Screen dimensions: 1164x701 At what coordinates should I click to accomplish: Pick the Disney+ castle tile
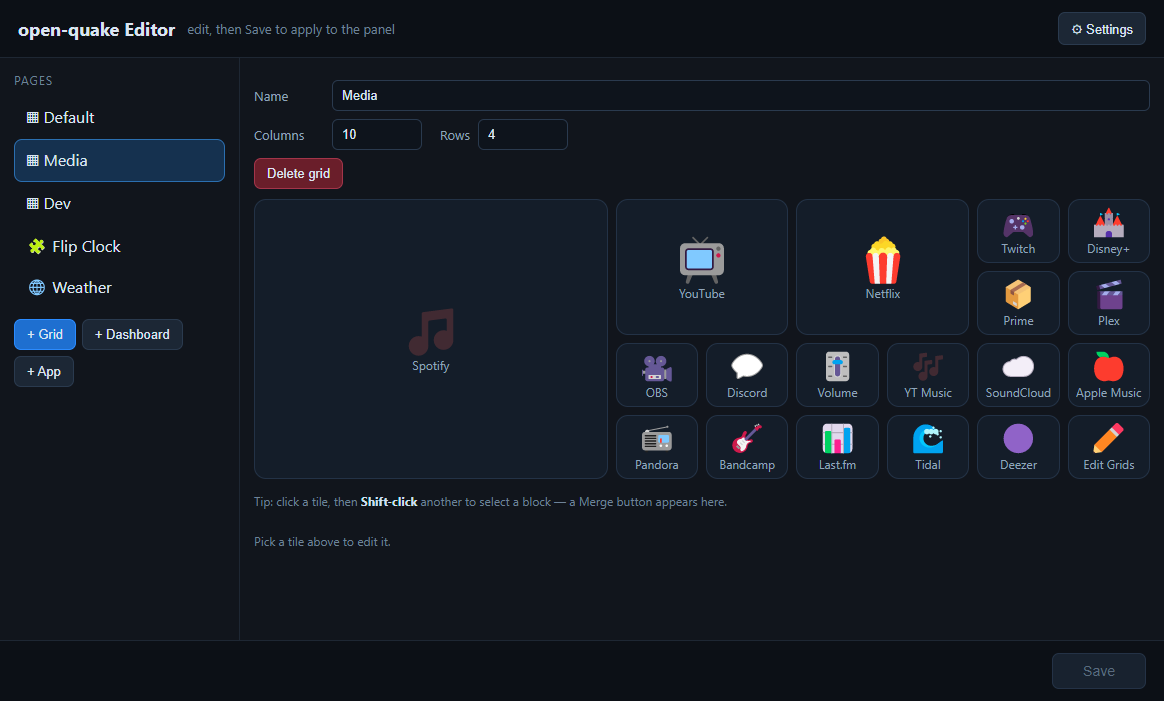point(1108,231)
